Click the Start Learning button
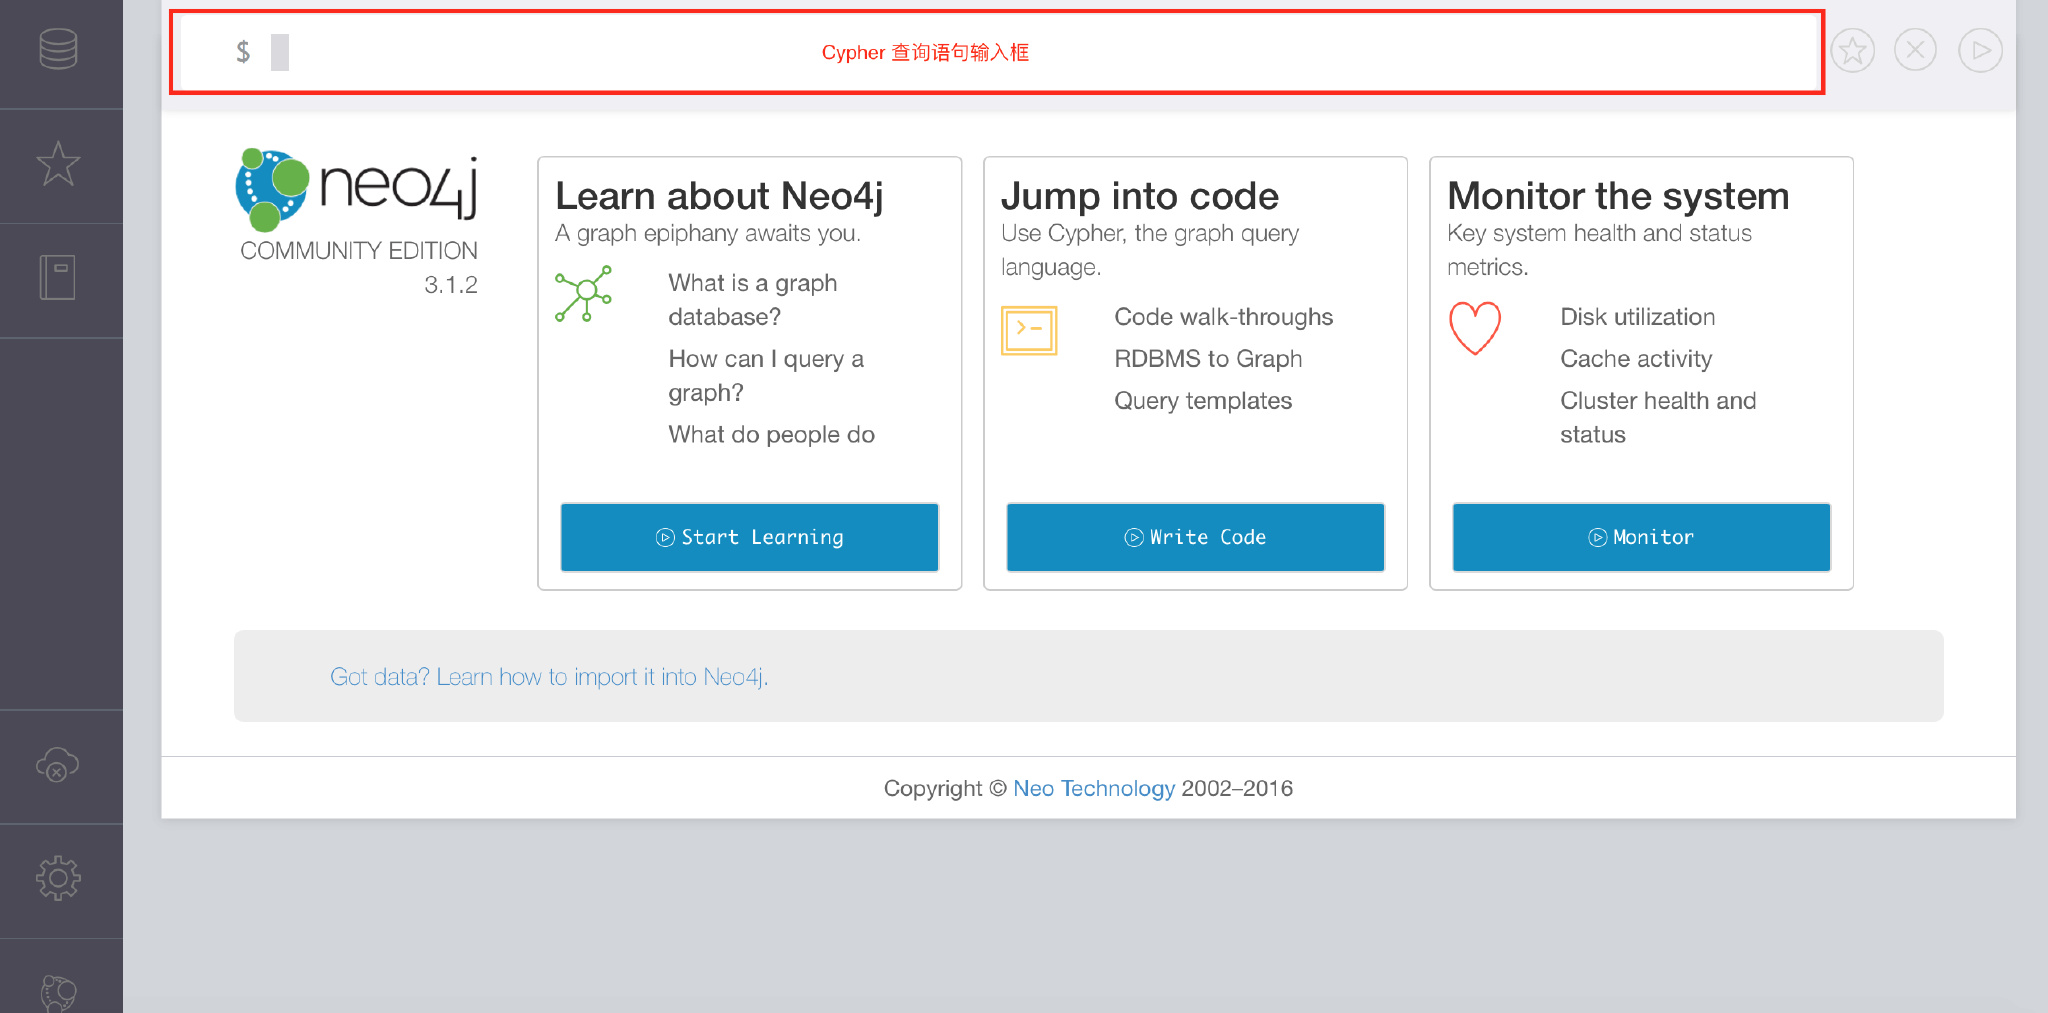The image size is (2048, 1013). coord(749,537)
